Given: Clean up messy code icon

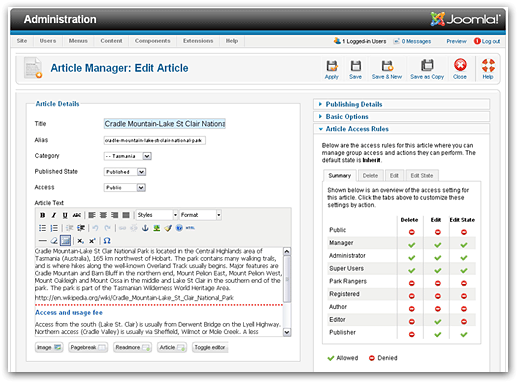Looking at the screenshot, I should click(x=168, y=228).
